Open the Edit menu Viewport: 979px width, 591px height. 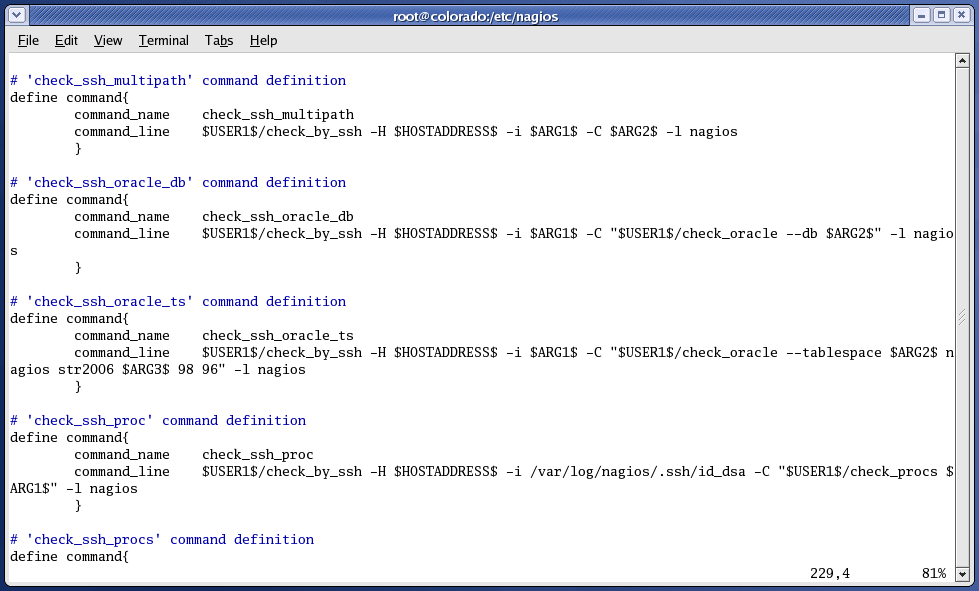(x=66, y=41)
